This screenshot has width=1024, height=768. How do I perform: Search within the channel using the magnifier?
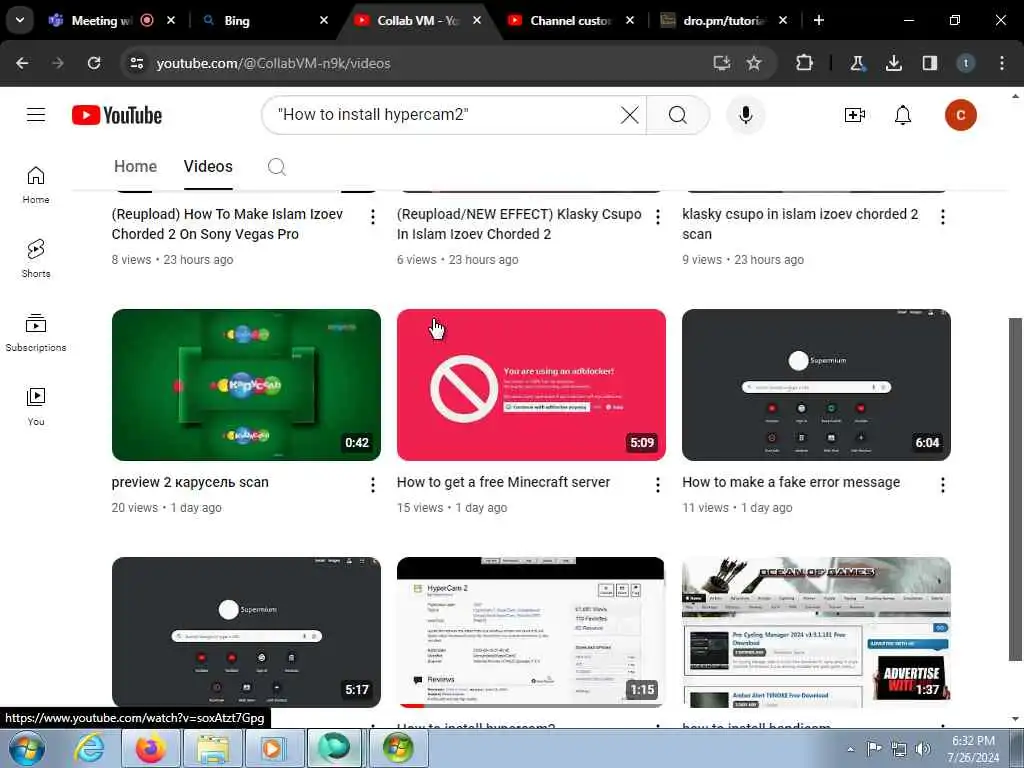pyautogui.click(x=277, y=167)
